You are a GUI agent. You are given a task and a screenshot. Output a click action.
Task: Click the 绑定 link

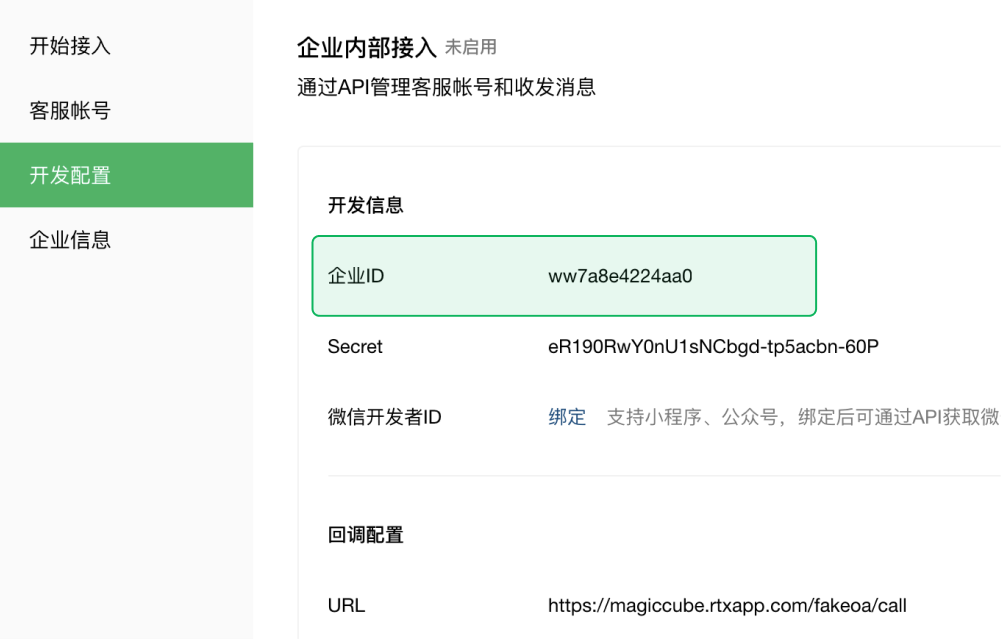[x=567, y=417]
